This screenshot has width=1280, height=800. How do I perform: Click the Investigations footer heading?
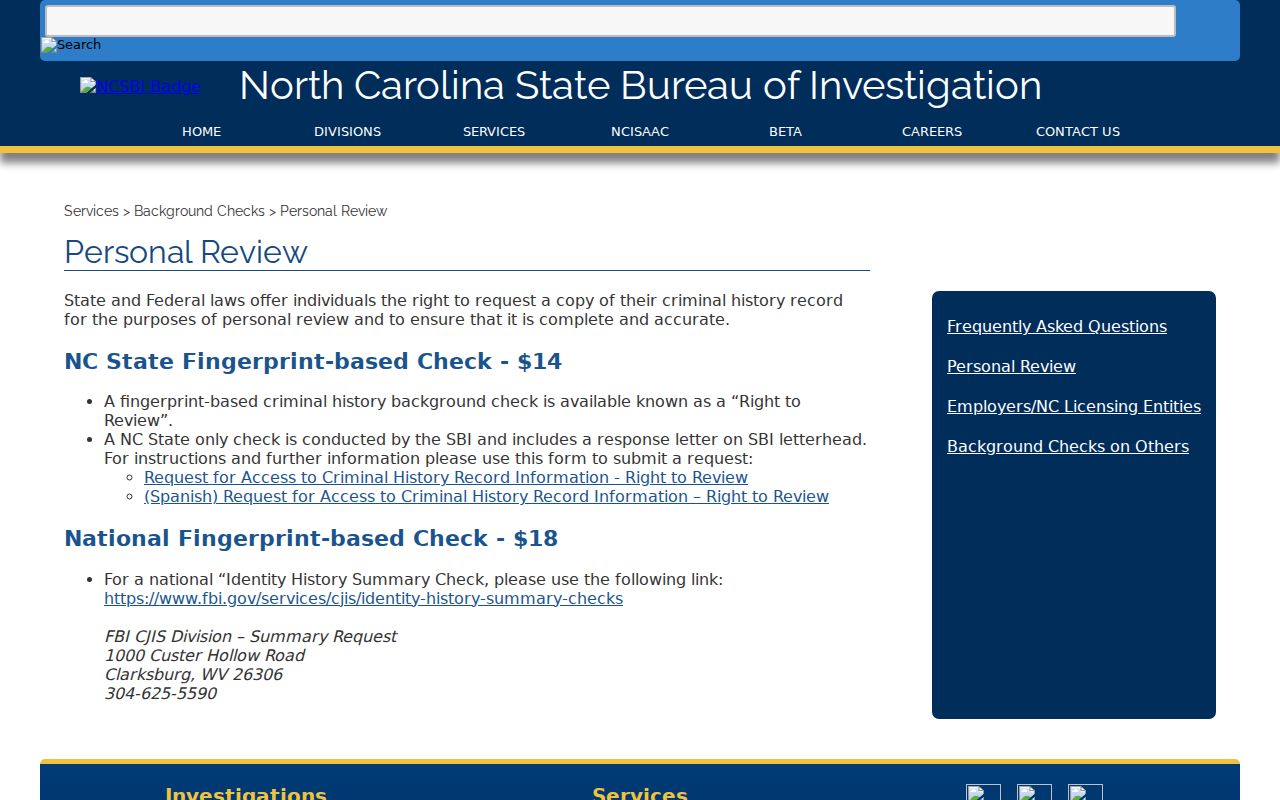[246, 794]
